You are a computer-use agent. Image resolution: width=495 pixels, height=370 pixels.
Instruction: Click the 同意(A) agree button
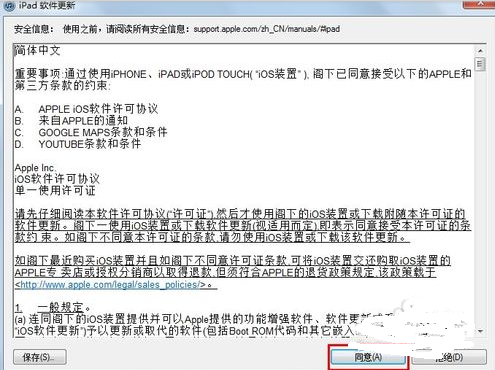click(x=368, y=358)
